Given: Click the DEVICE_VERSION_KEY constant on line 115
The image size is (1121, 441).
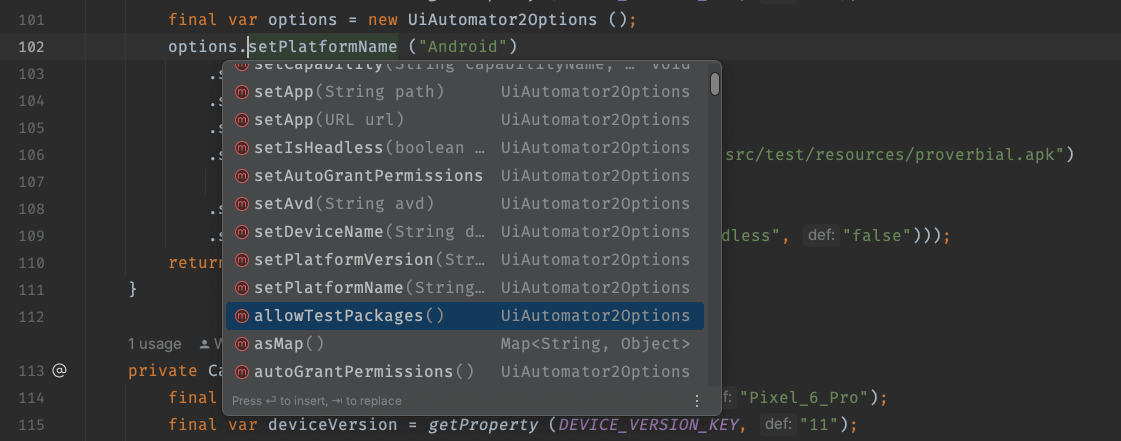Looking at the screenshot, I should 651,425.
